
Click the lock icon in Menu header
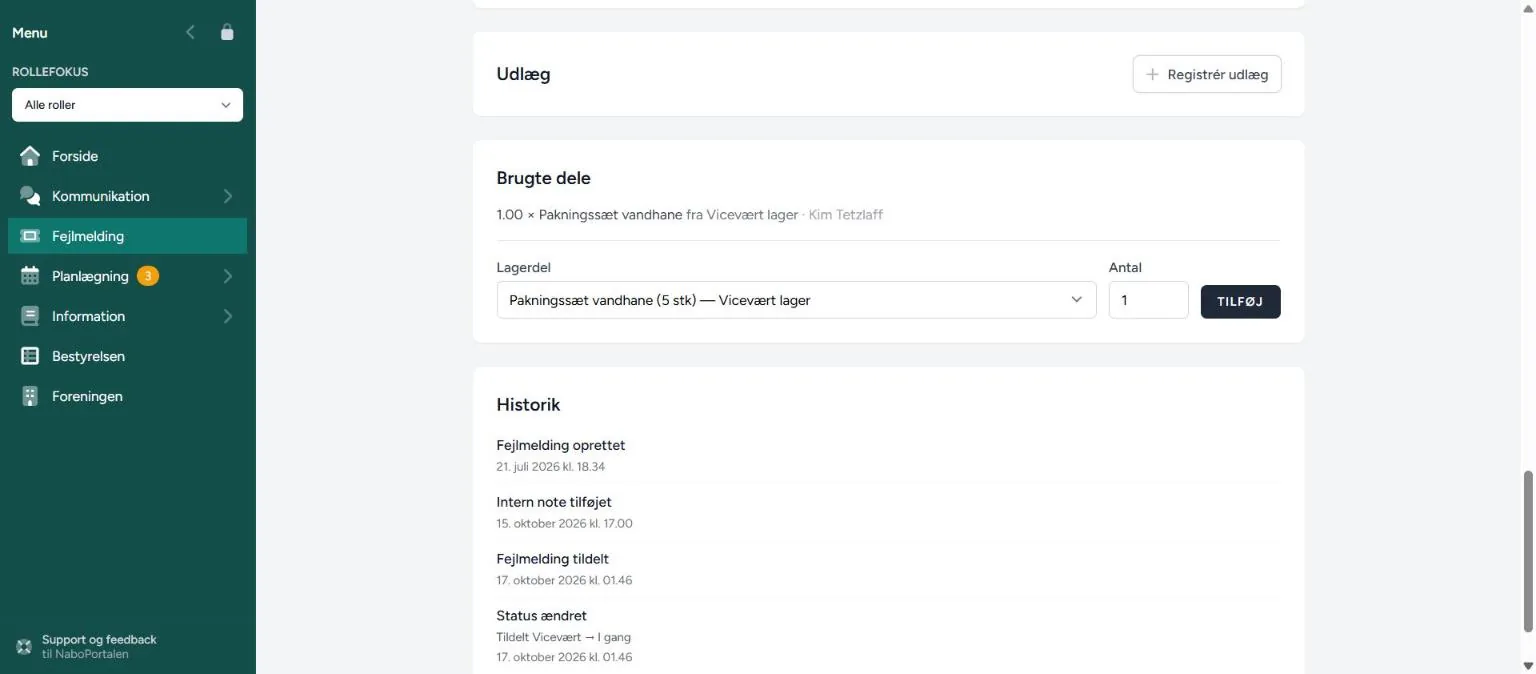pyautogui.click(x=227, y=32)
